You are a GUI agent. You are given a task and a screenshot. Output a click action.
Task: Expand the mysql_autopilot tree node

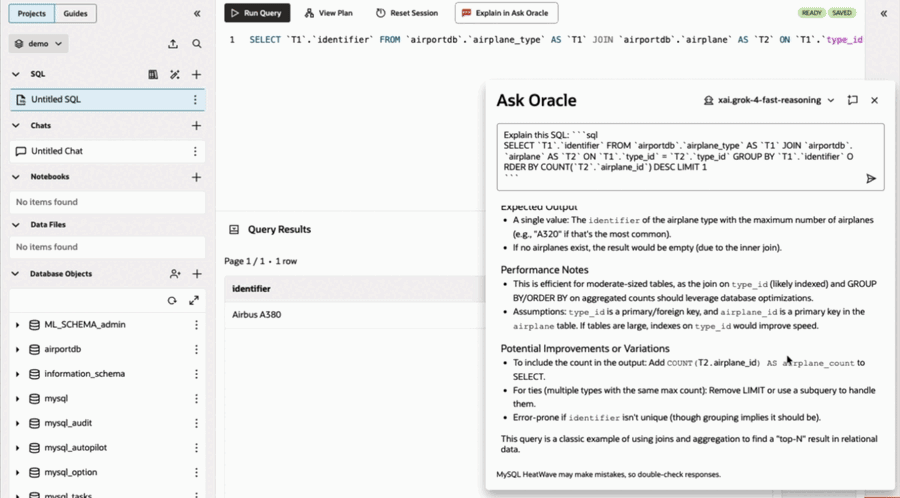pos(17,448)
